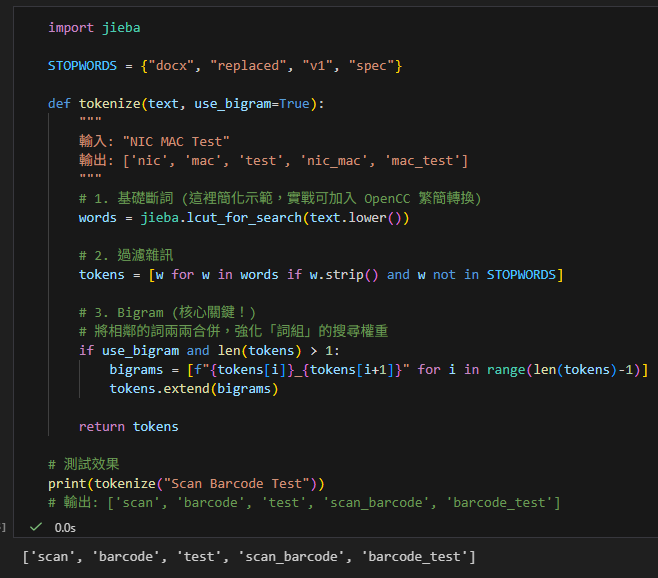Image resolution: width=658 pixels, height=578 pixels.
Task: Click the 0.0s execution time label
Action: pyautogui.click(x=65, y=526)
